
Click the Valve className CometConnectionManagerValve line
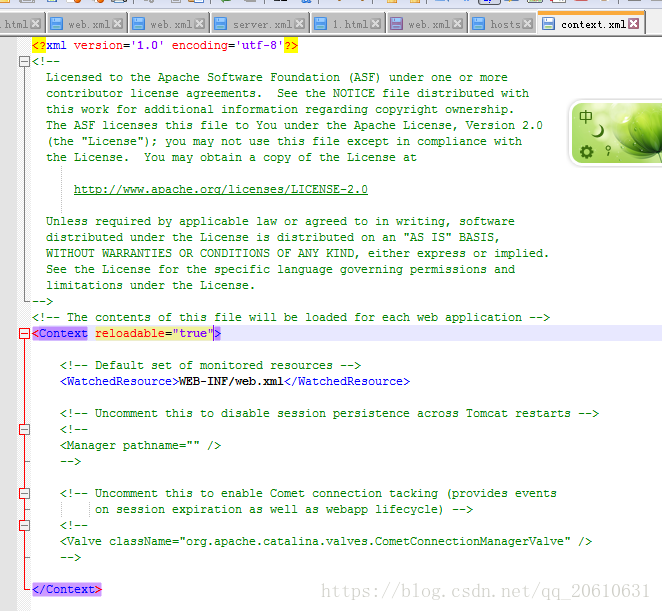tap(326, 541)
